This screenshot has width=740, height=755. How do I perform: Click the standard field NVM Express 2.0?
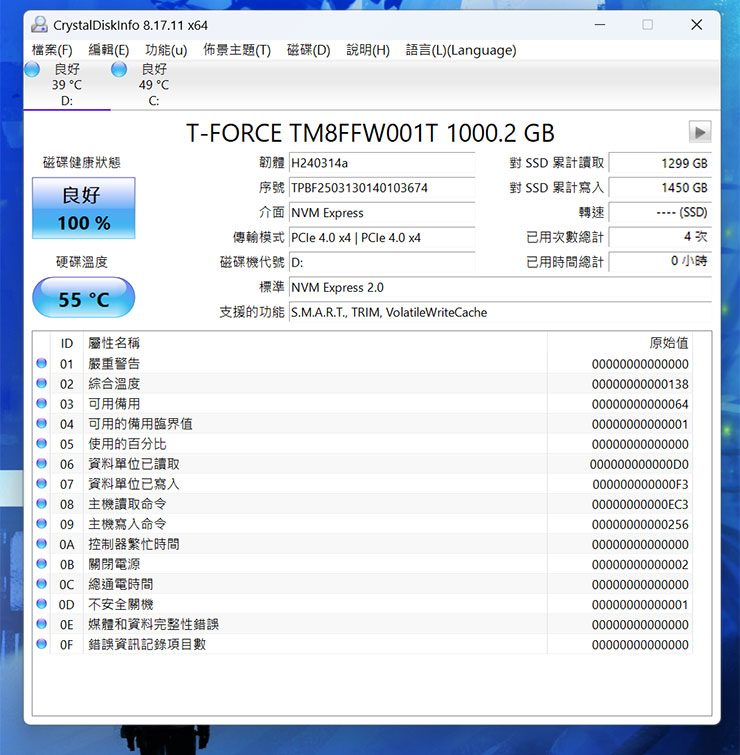coord(500,287)
